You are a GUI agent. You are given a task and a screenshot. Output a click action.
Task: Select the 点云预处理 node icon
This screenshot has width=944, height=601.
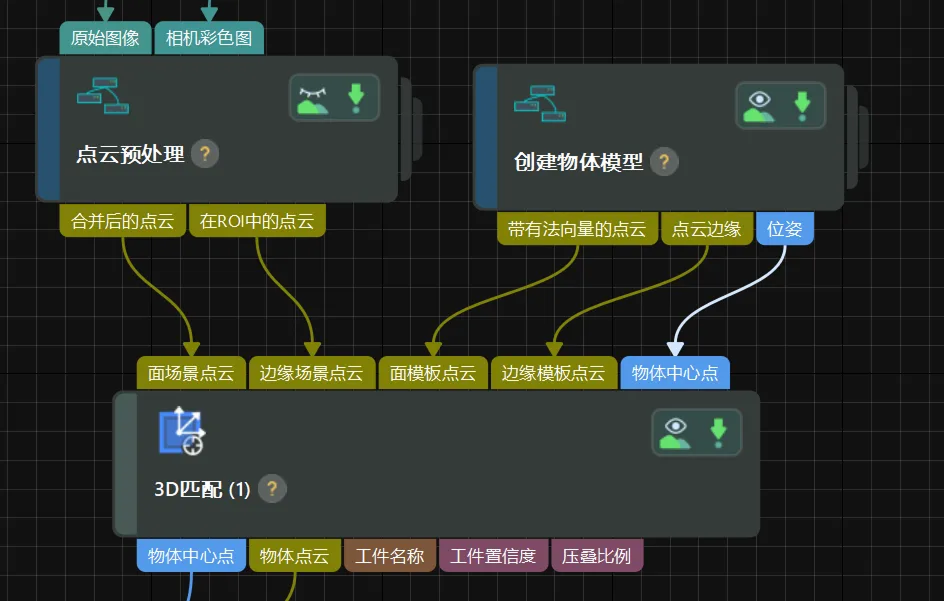105,95
